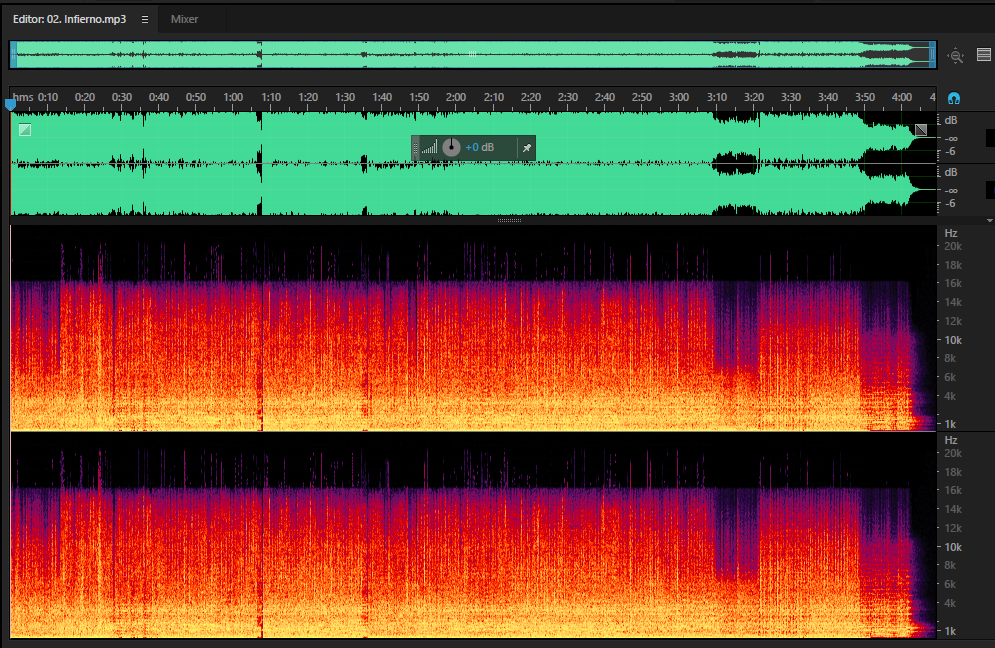Open the Editor panel menu icon
Screen dimensions: 995x648
tap(145, 20)
